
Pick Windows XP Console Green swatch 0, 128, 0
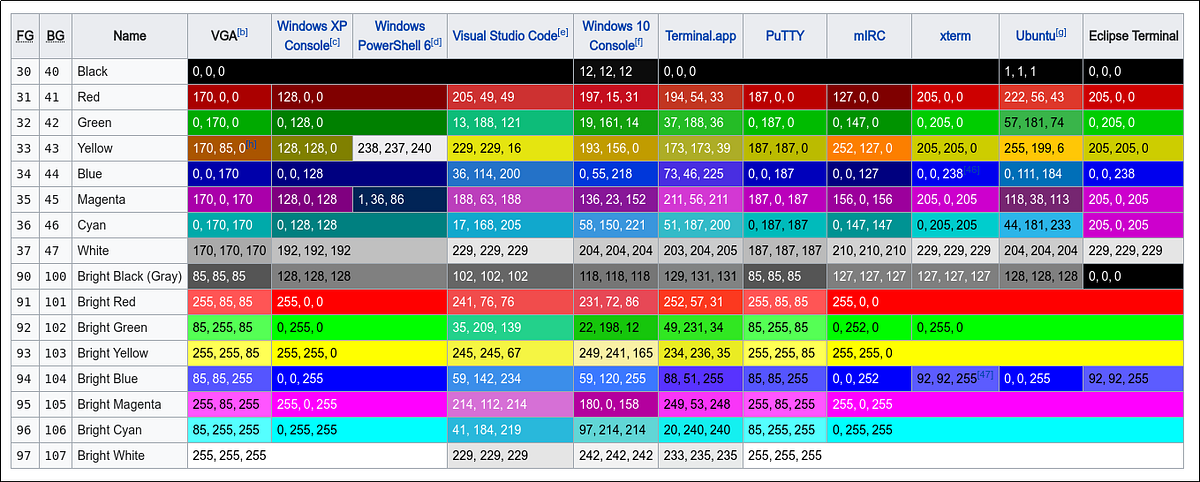point(359,123)
